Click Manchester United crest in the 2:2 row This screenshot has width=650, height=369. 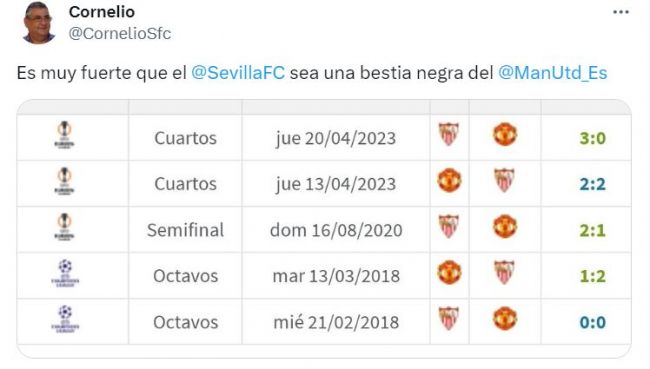tap(449, 180)
